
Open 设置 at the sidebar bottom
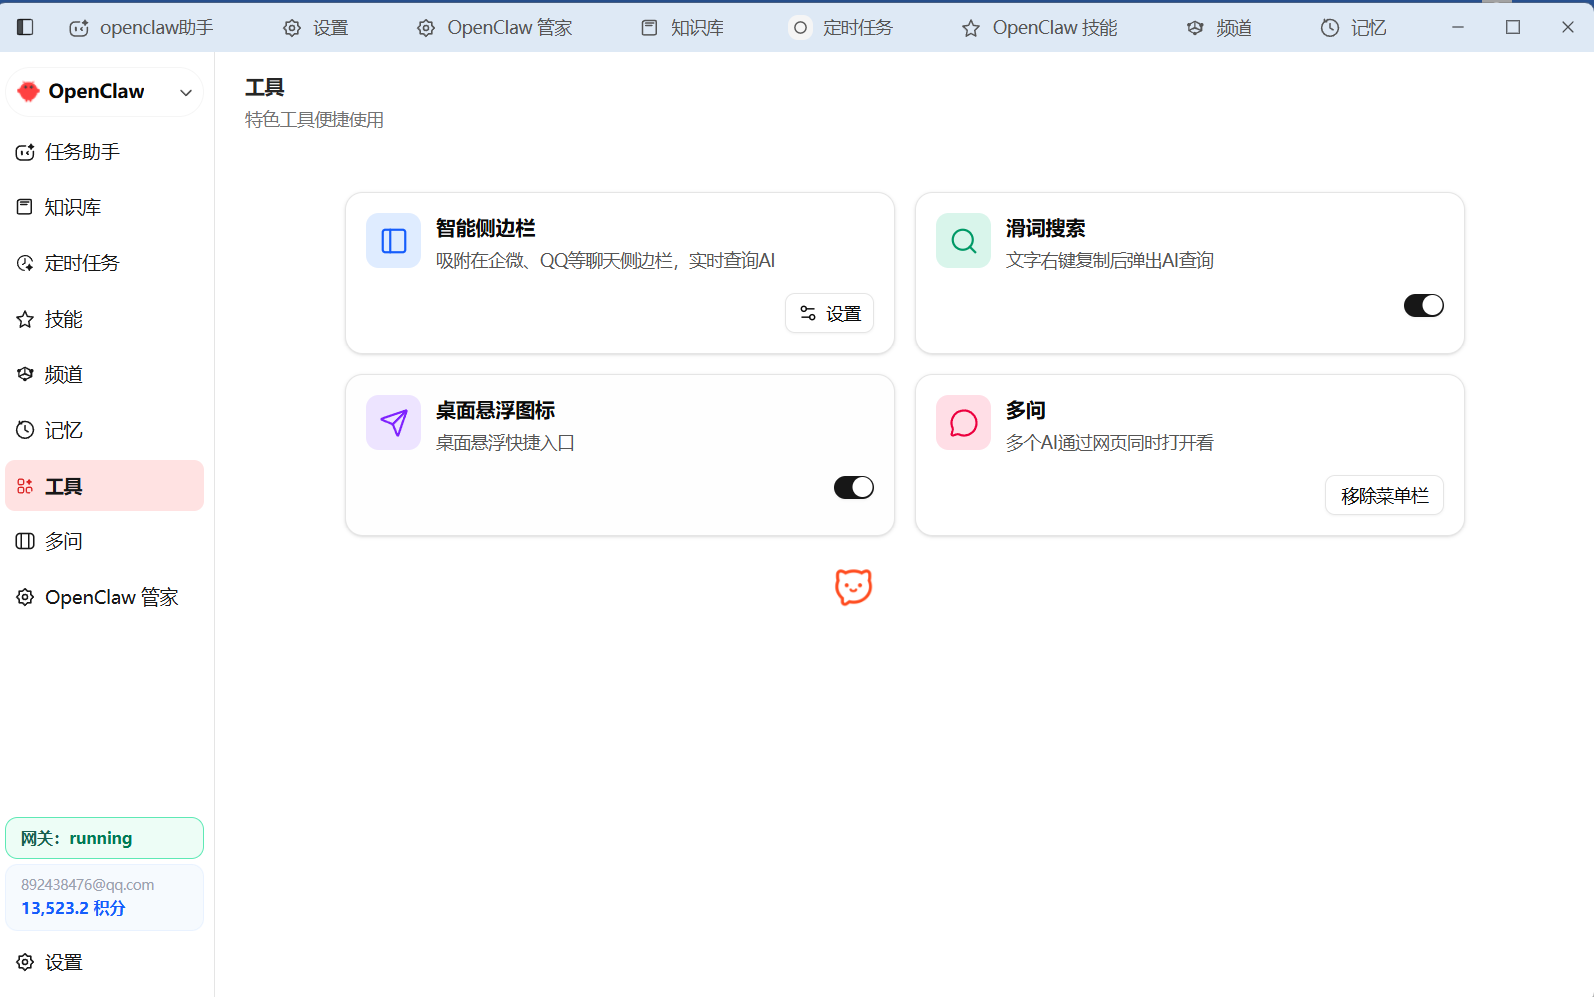point(105,962)
